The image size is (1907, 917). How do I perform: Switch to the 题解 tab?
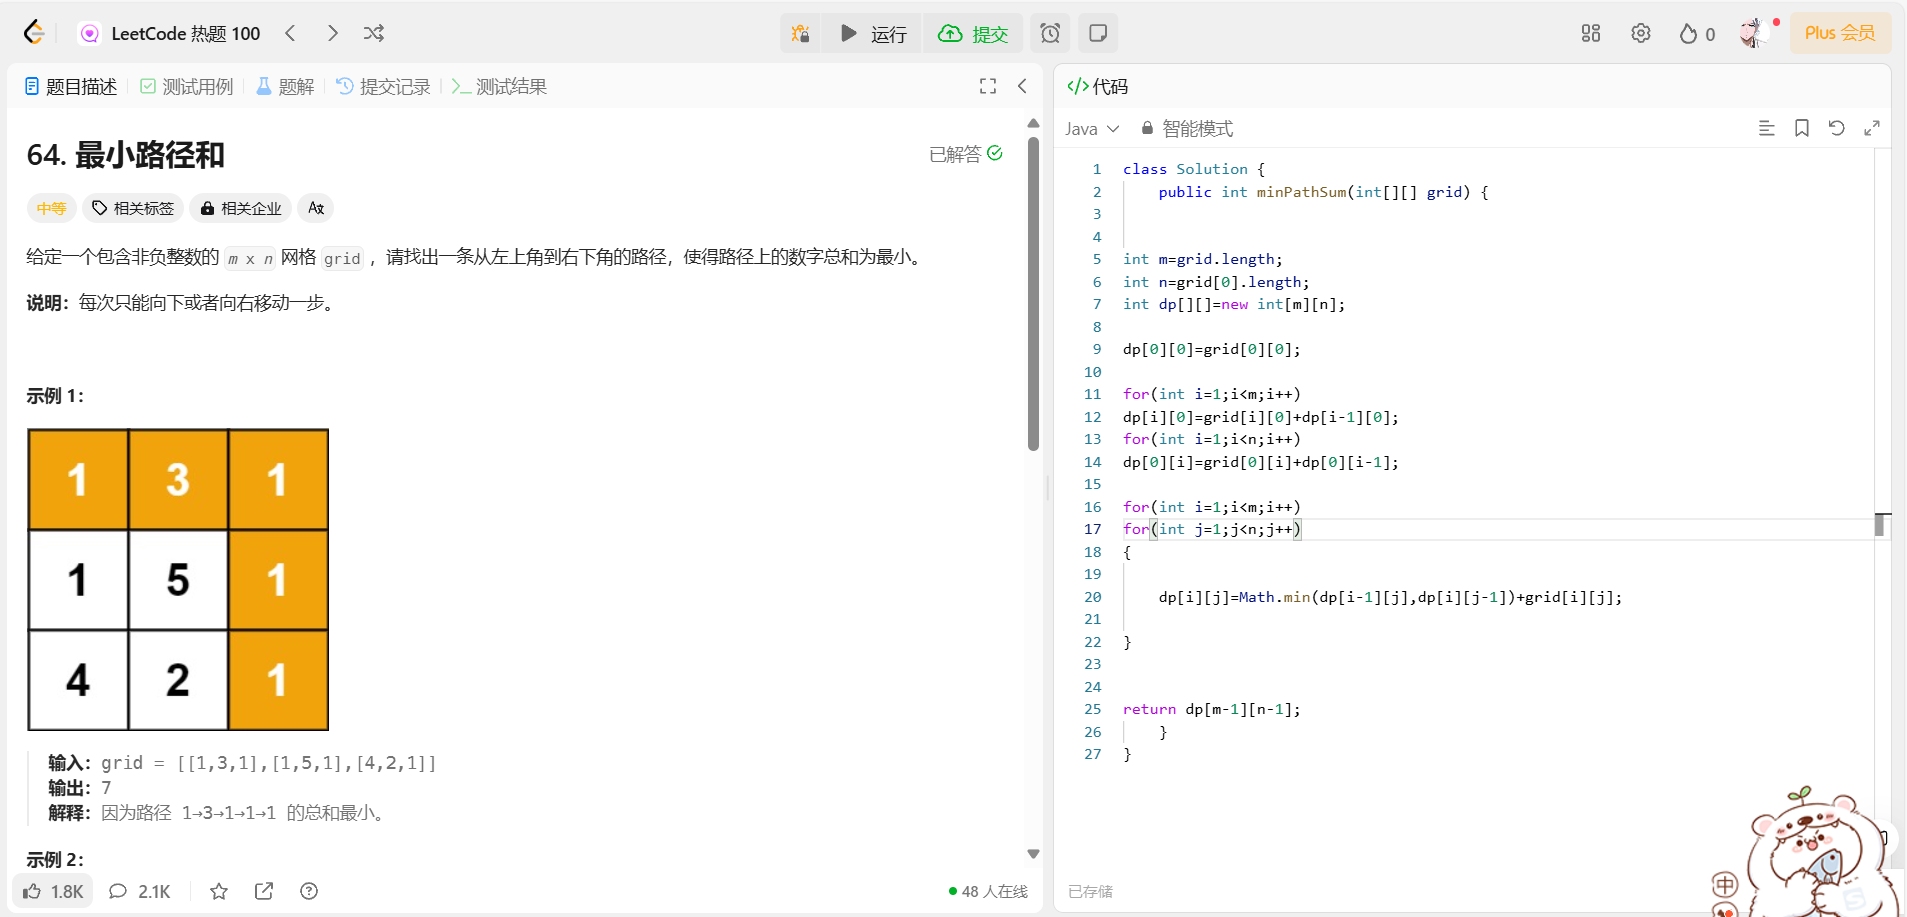tap(285, 86)
